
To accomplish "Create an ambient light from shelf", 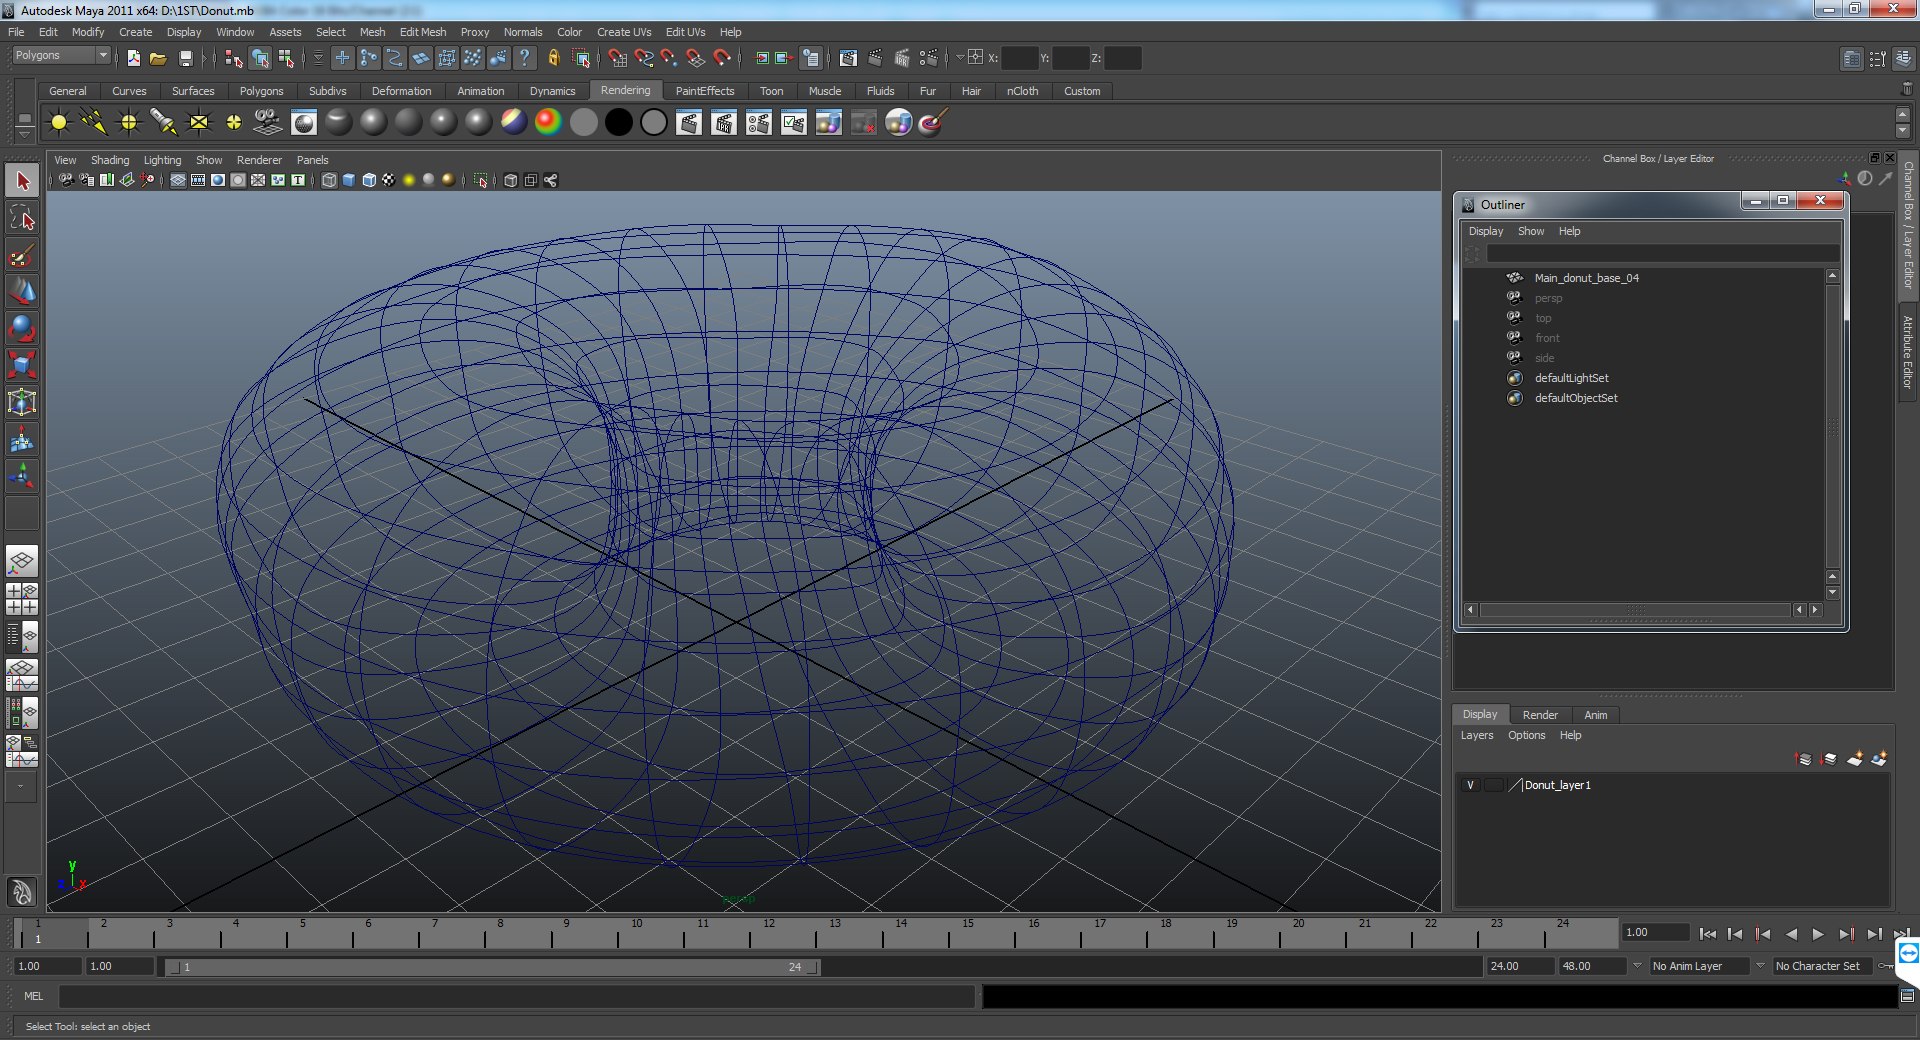I will click(59, 123).
